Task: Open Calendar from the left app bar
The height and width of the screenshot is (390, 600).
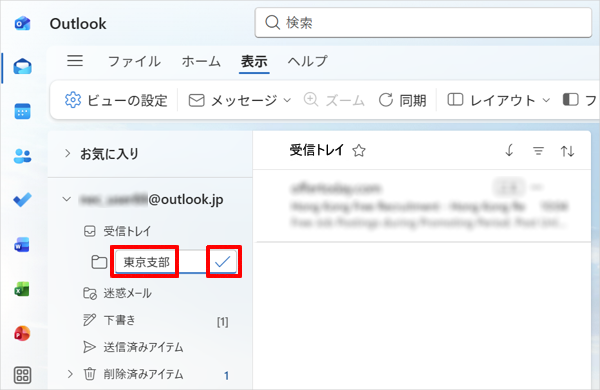Action: [x=23, y=111]
